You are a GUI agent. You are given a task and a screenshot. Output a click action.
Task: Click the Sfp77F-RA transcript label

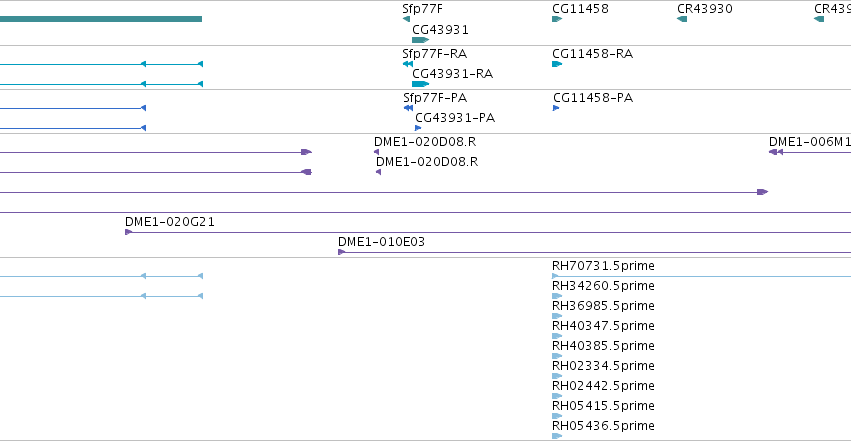[x=434, y=53]
